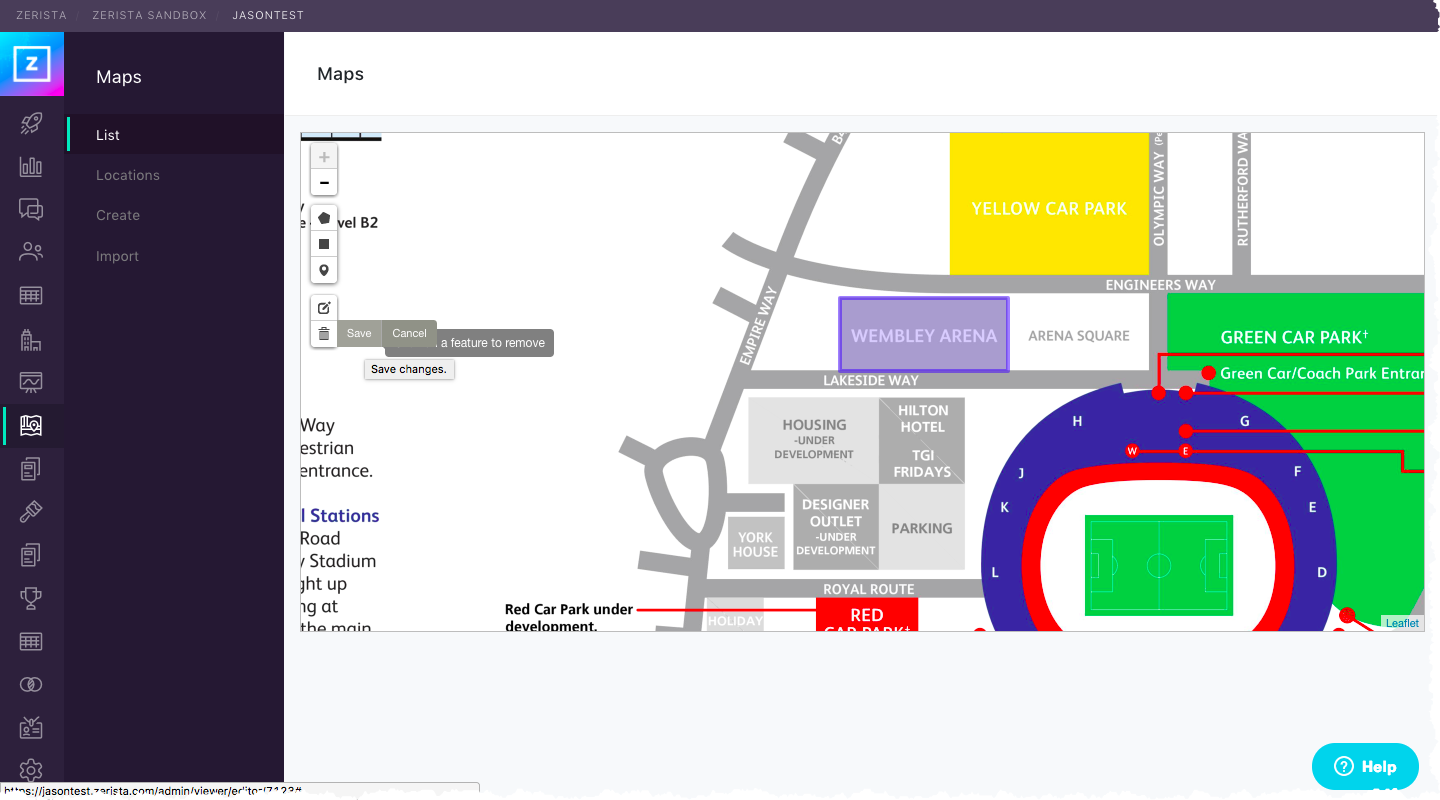Click Cancel in the delete toolbar

point(410,334)
